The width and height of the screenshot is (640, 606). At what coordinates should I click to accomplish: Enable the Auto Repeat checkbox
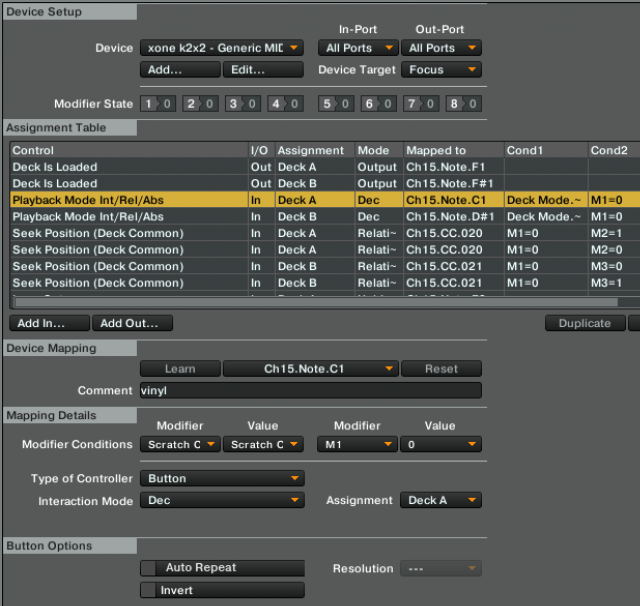[x=148, y=568]
